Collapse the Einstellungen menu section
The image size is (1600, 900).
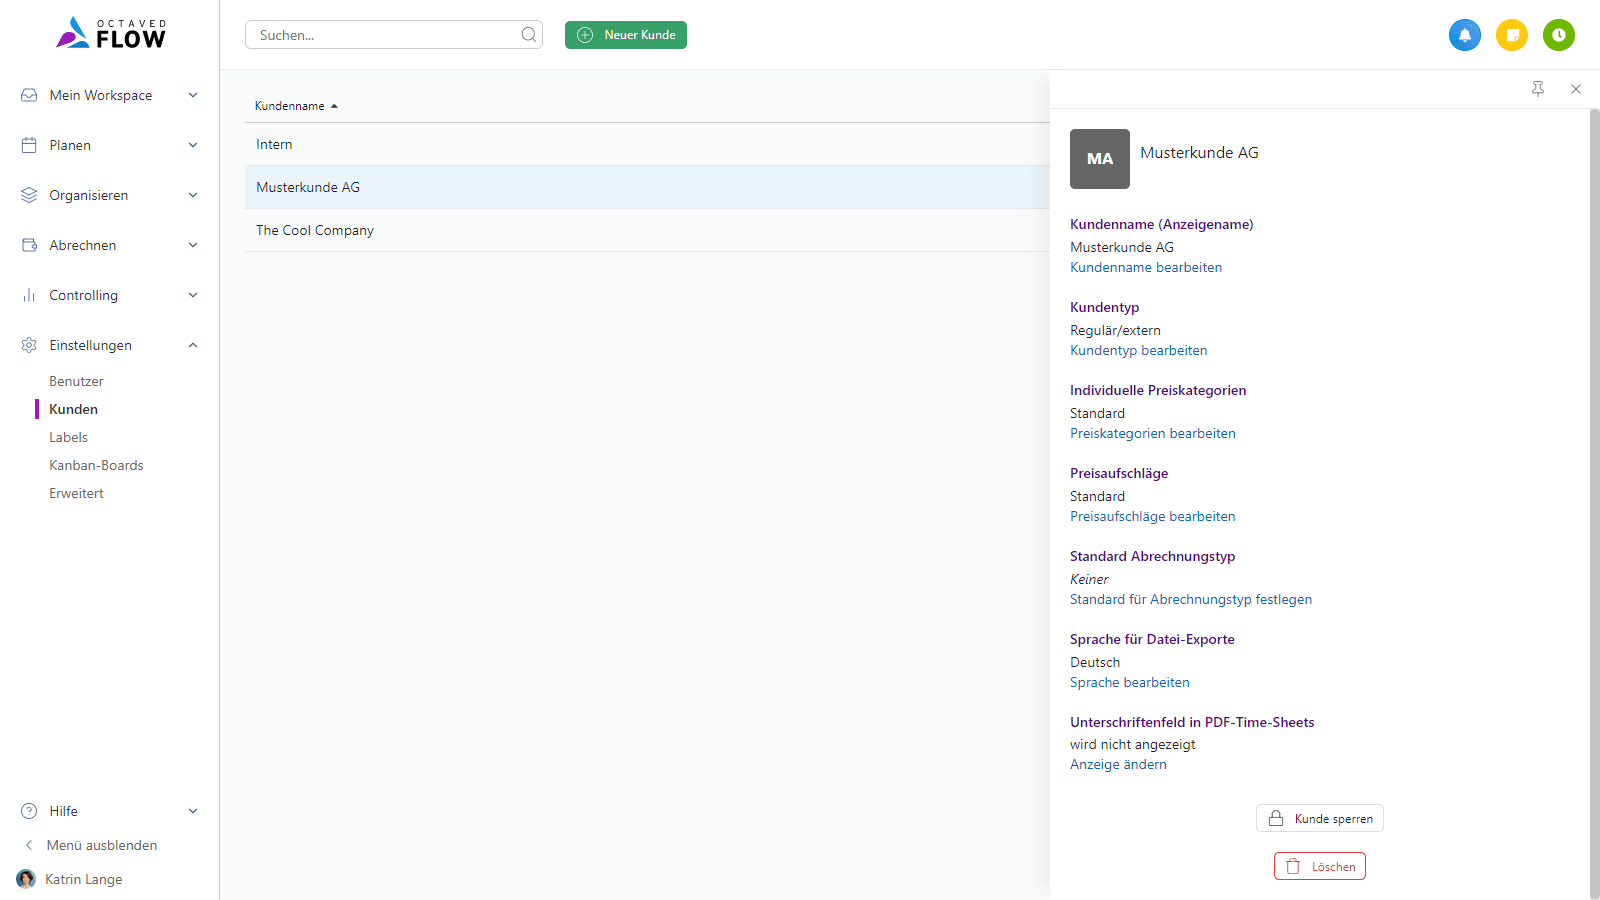pyautogui.click(x=109, y=345)
